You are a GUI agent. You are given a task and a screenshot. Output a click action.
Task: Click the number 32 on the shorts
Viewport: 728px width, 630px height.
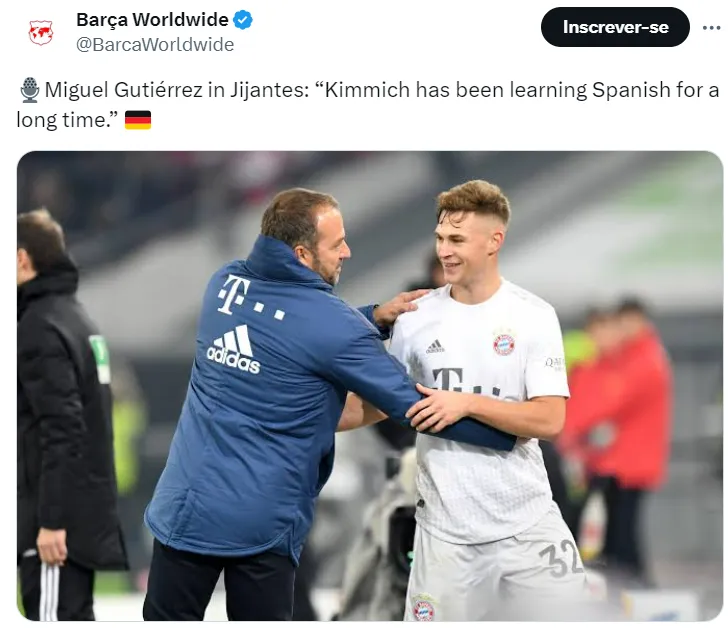(x=561, y=559)
